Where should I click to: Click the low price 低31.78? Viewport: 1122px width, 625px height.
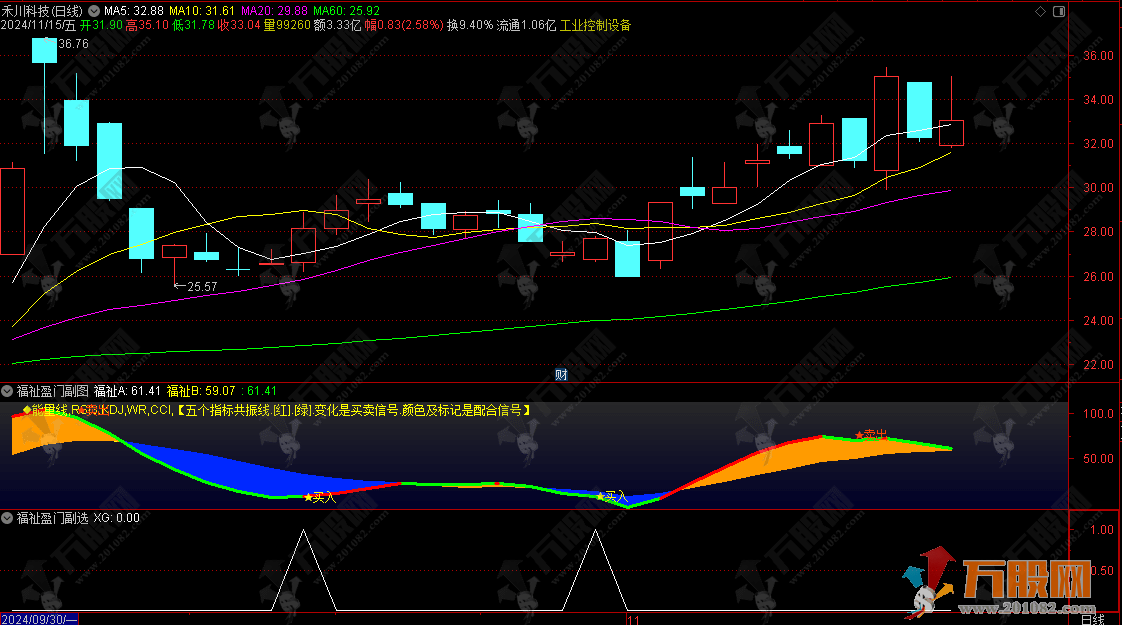coord(193,25)
